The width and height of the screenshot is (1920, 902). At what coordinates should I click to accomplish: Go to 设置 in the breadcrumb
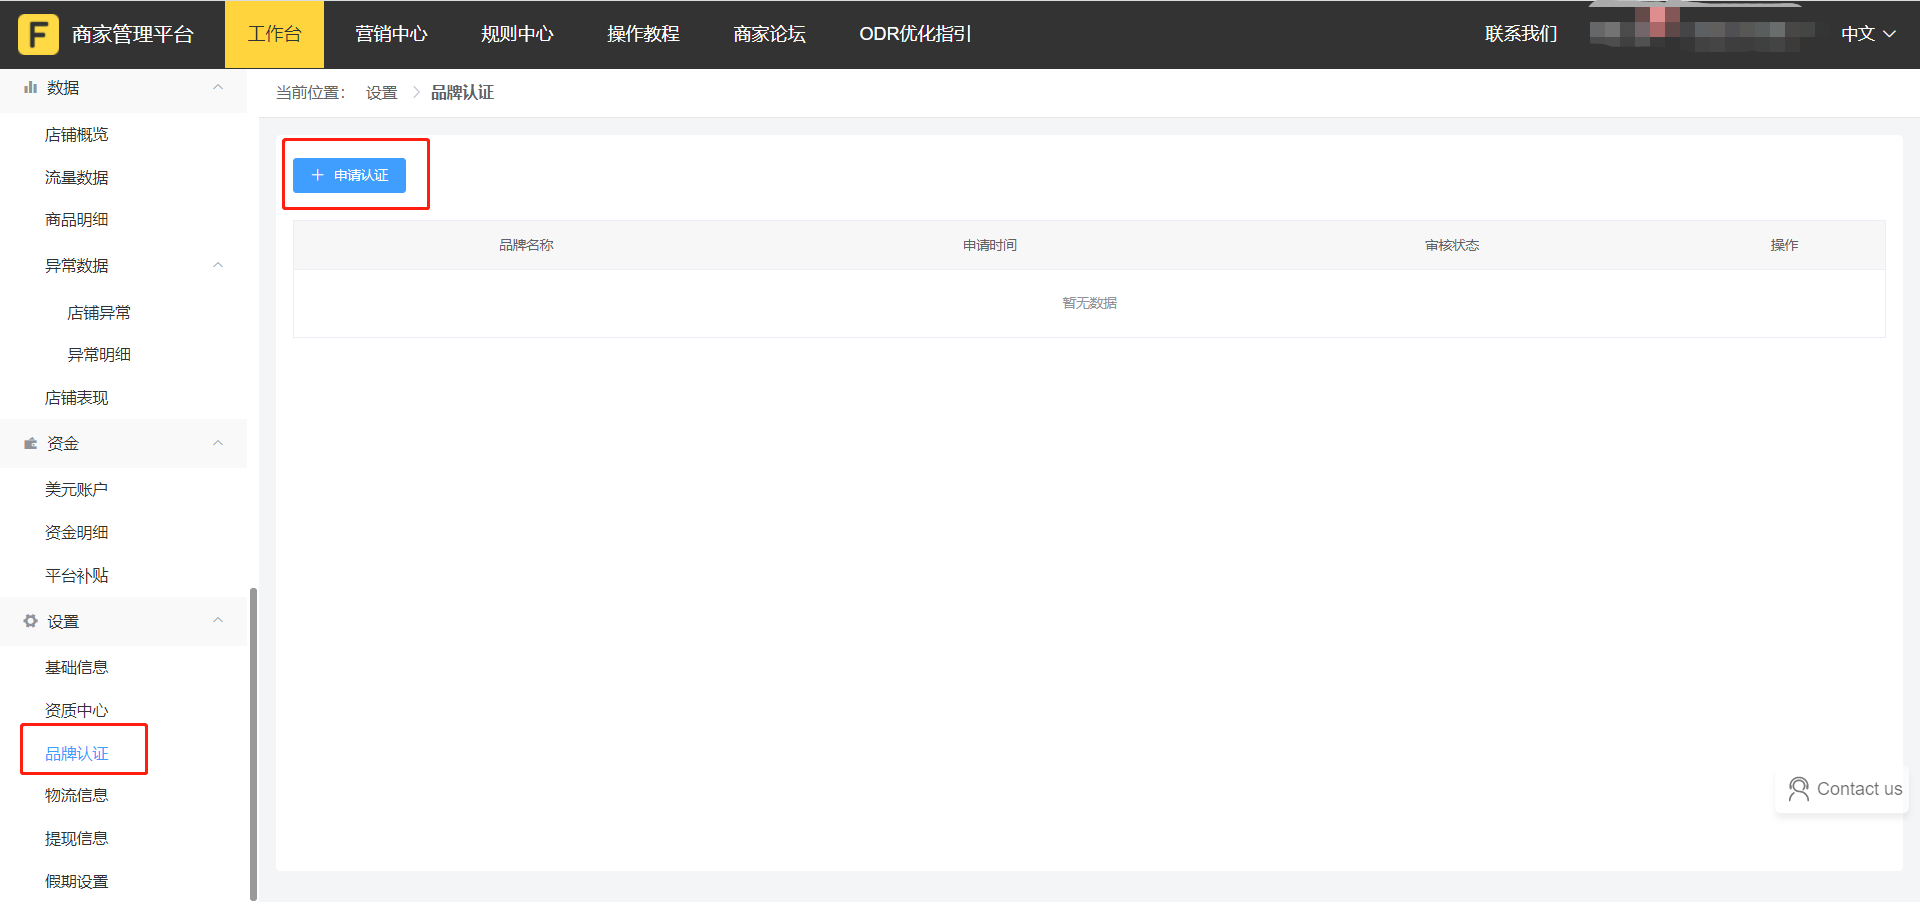(381, 93)
